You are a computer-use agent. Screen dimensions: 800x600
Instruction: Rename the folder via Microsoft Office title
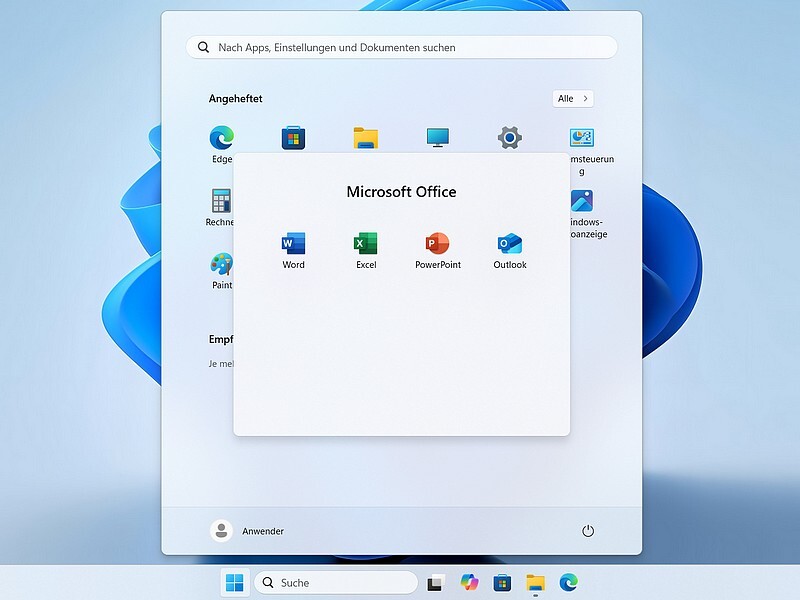[402, 192]
